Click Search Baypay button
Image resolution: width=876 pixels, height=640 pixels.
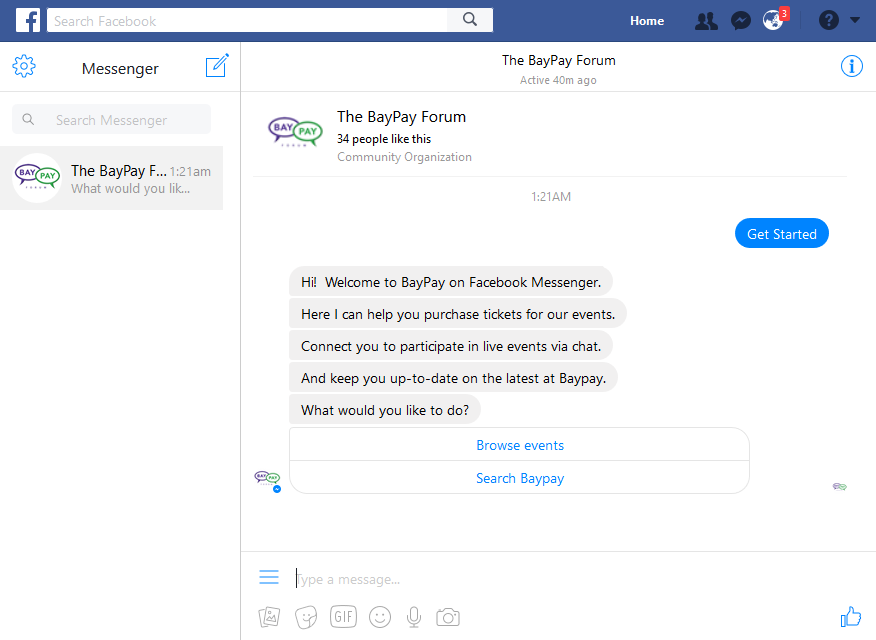click(520, 478)
